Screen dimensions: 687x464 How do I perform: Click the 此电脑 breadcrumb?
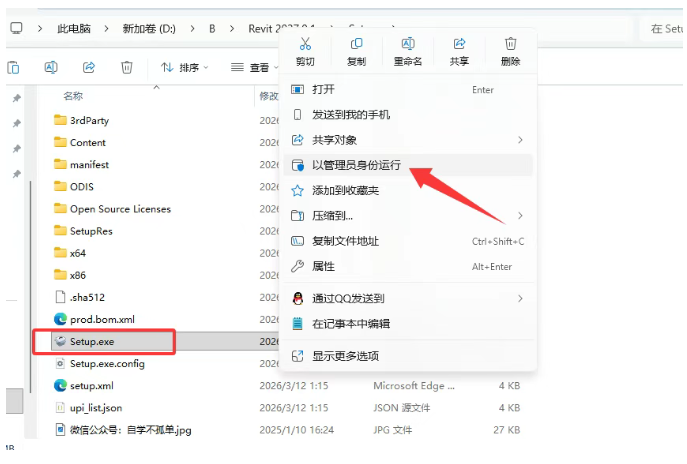(76, 29)
